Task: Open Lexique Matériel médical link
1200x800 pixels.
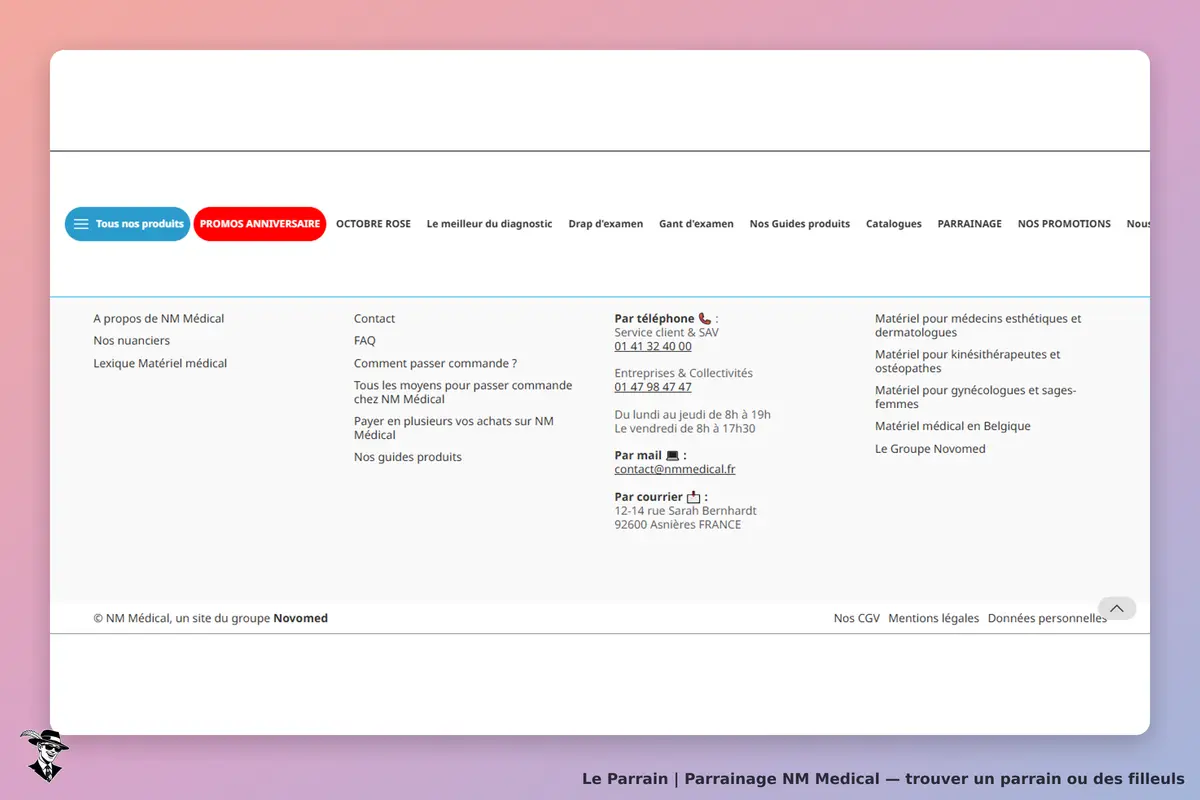Action: tap(160, 364)
